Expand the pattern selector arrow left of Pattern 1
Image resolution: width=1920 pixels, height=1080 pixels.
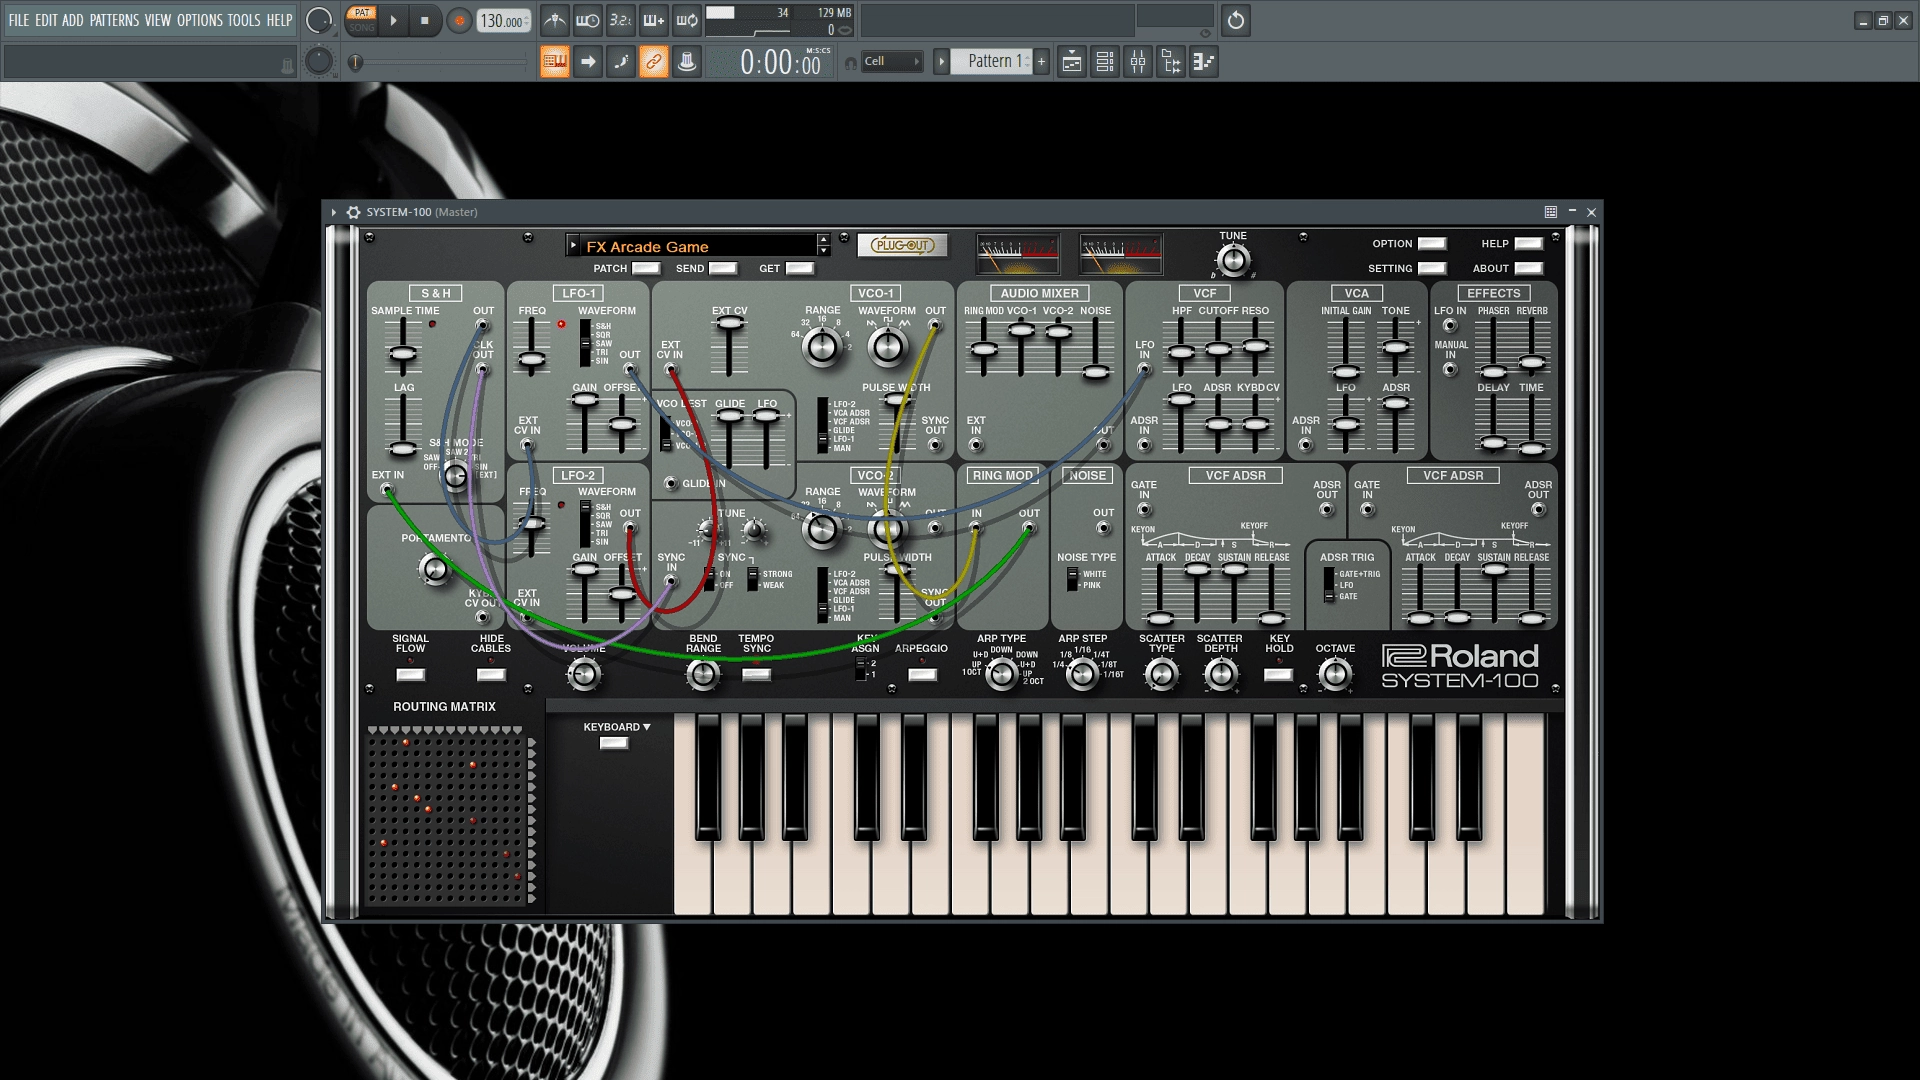(x=941, y=62)
